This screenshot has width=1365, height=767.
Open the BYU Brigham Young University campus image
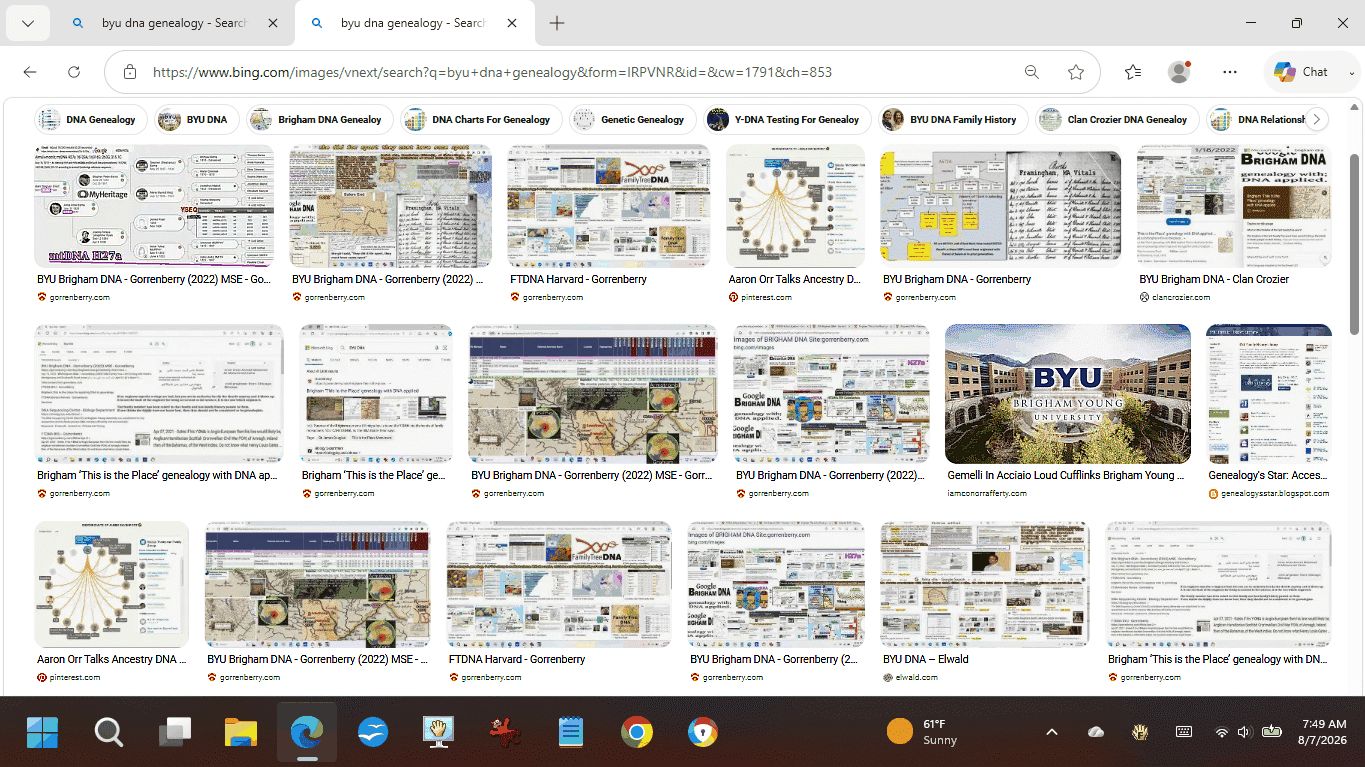click(x=1068, y=394)
